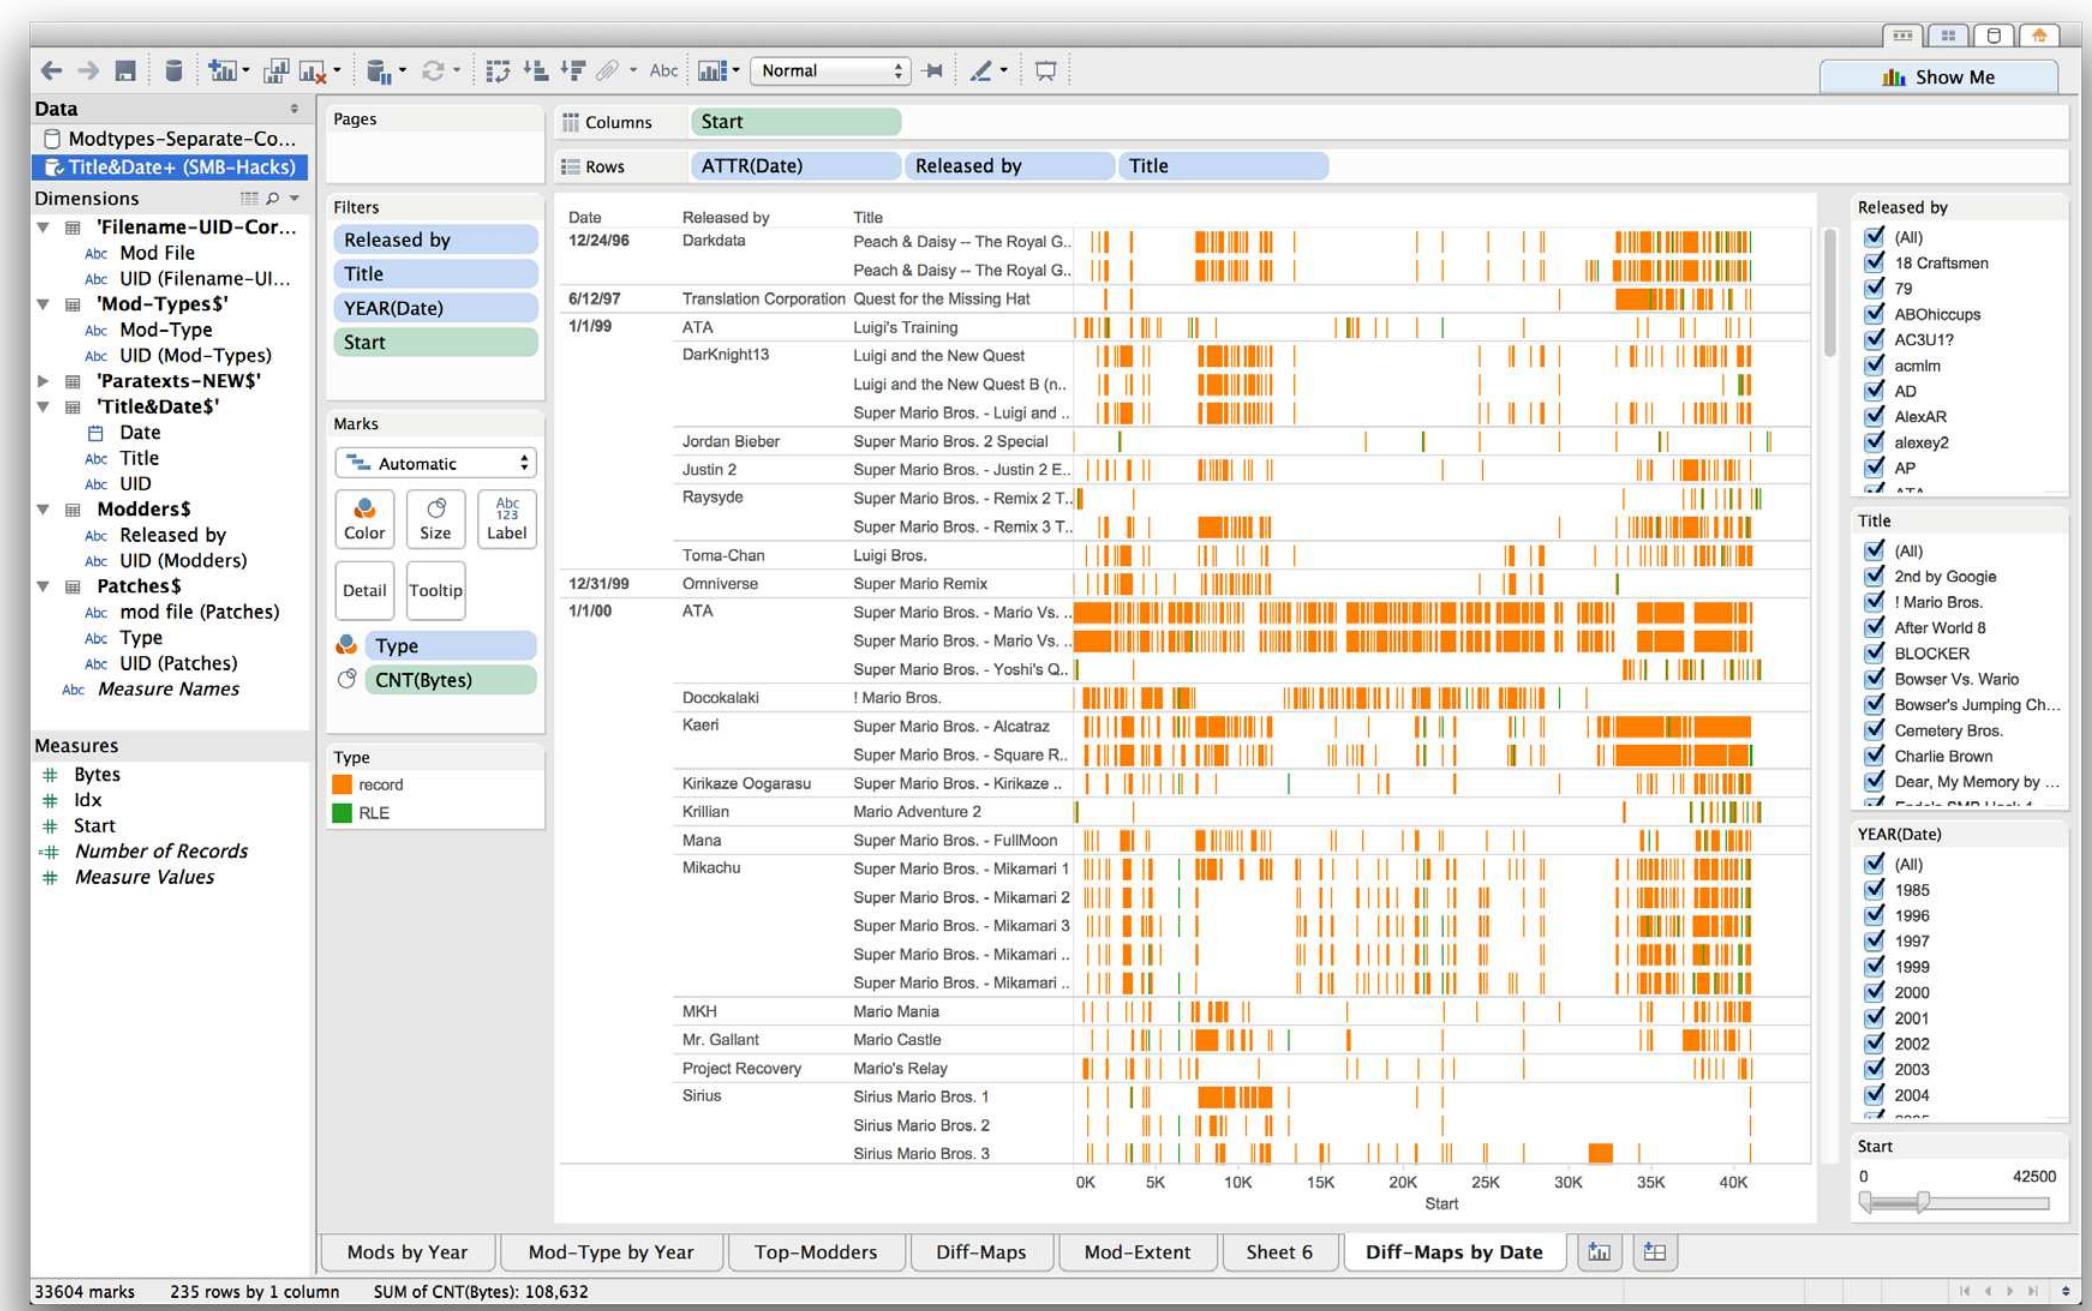Click the Show Me button
This screenshot has width=2092, height=1311.
click(x=1938, y=77)
